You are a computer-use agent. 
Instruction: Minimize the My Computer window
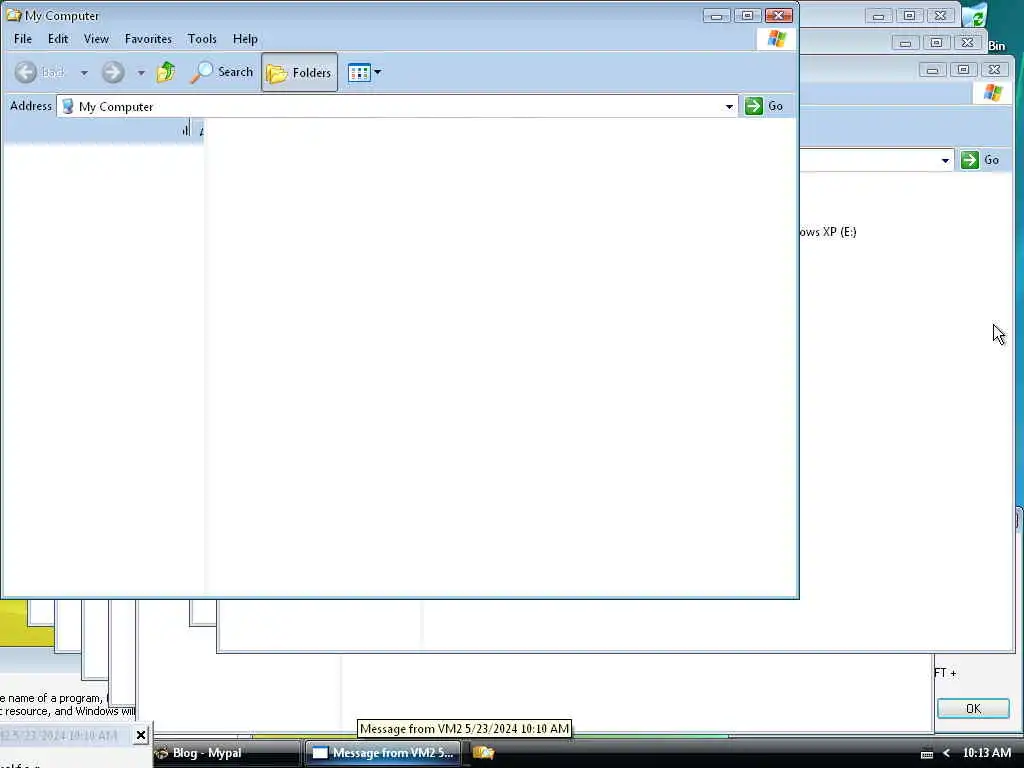coord(716,16)
